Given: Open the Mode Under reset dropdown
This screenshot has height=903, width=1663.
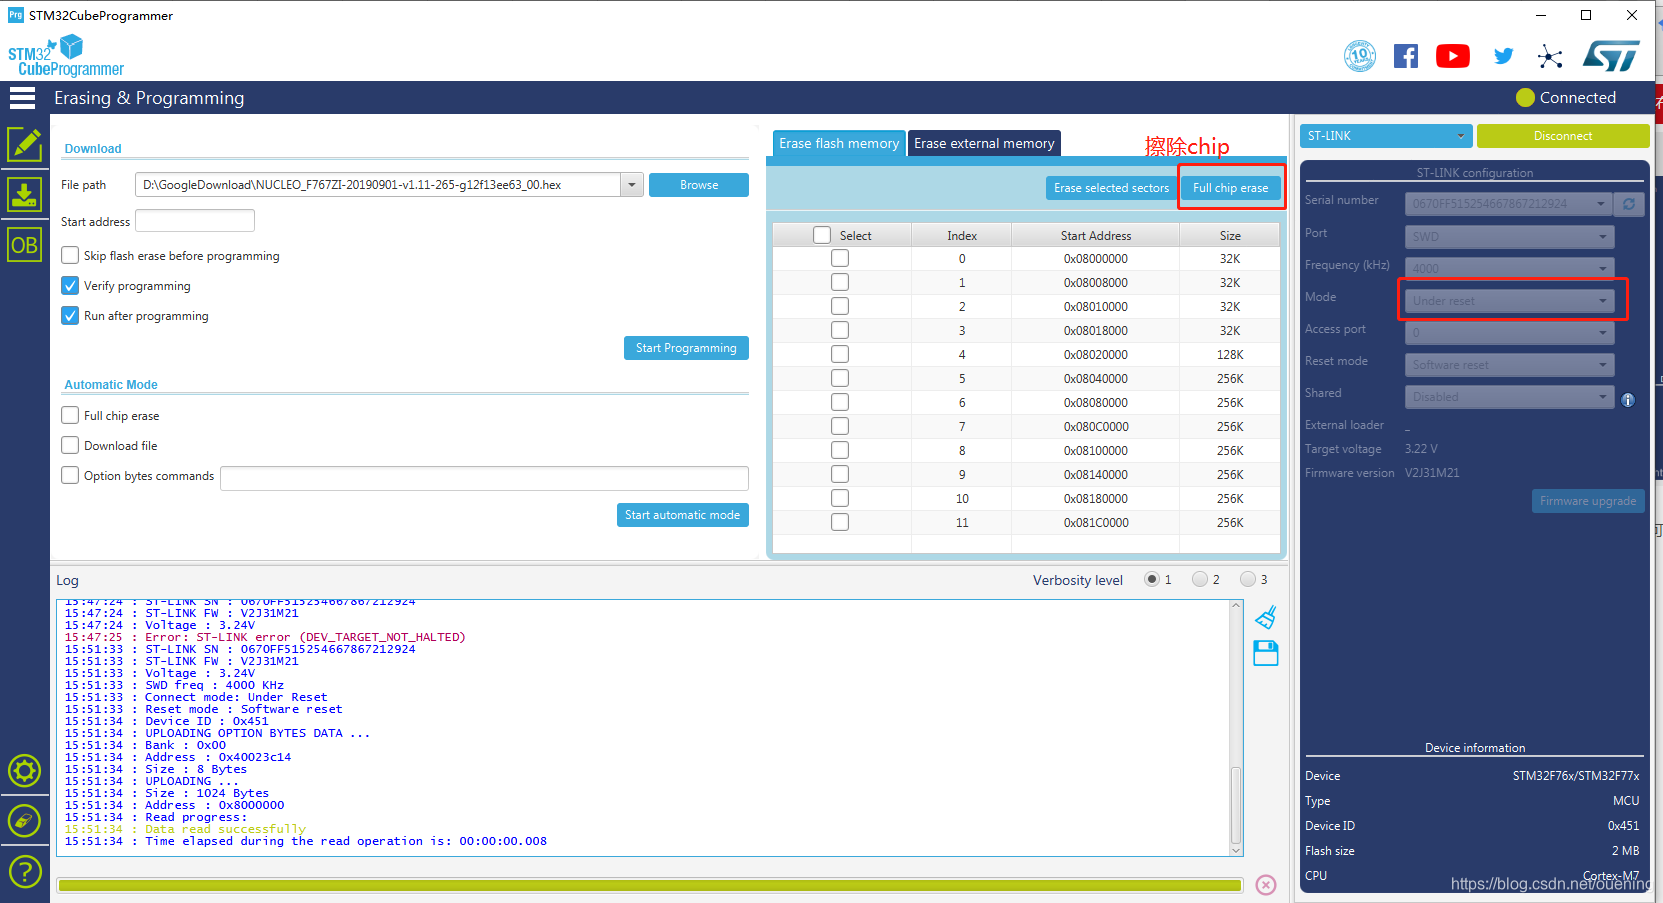Looking at the screenshot, I should [1509, 301].
